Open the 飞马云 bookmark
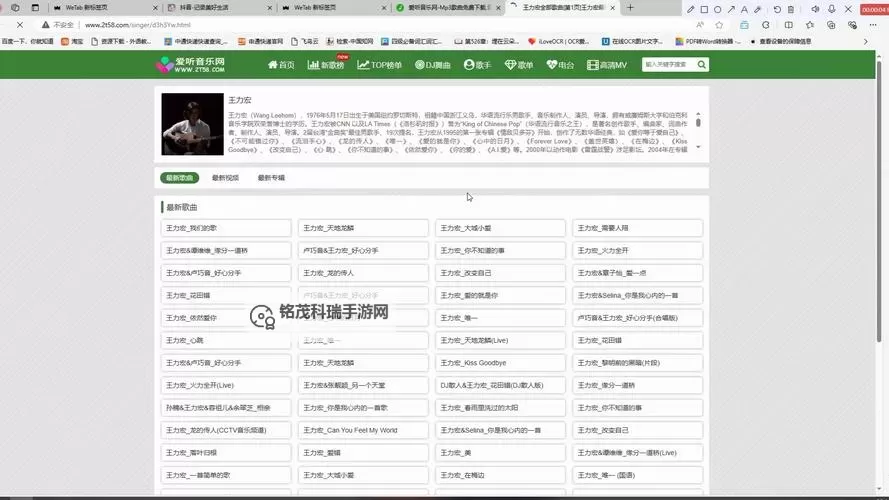889x500 pixels. pyautogui.click(x=304, y=41)
